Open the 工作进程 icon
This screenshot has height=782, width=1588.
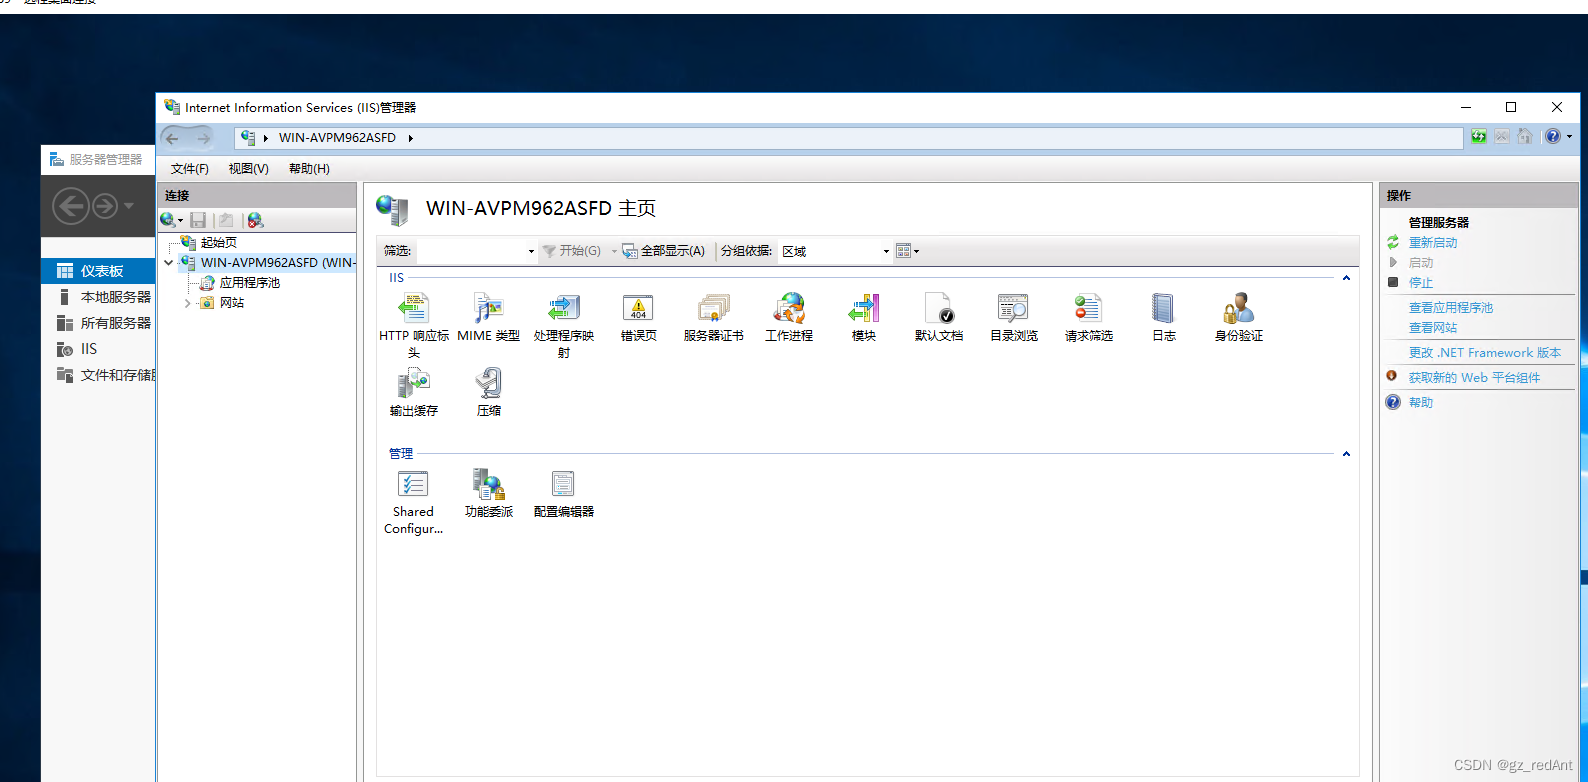(789, 308)
